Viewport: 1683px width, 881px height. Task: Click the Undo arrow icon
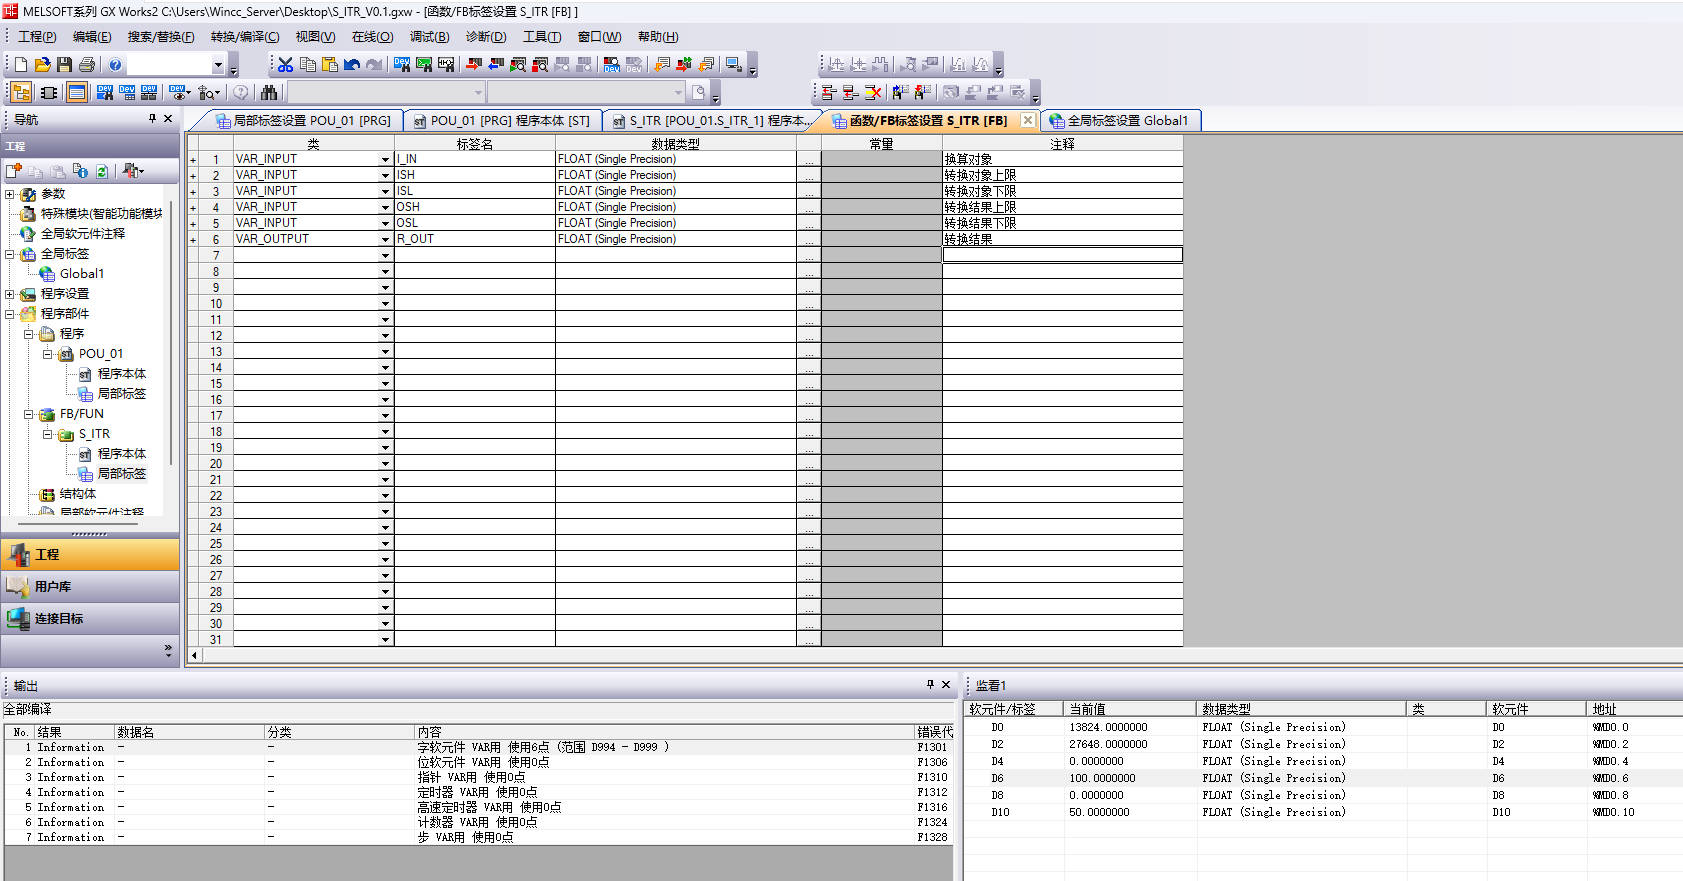(x=352, y=65)
